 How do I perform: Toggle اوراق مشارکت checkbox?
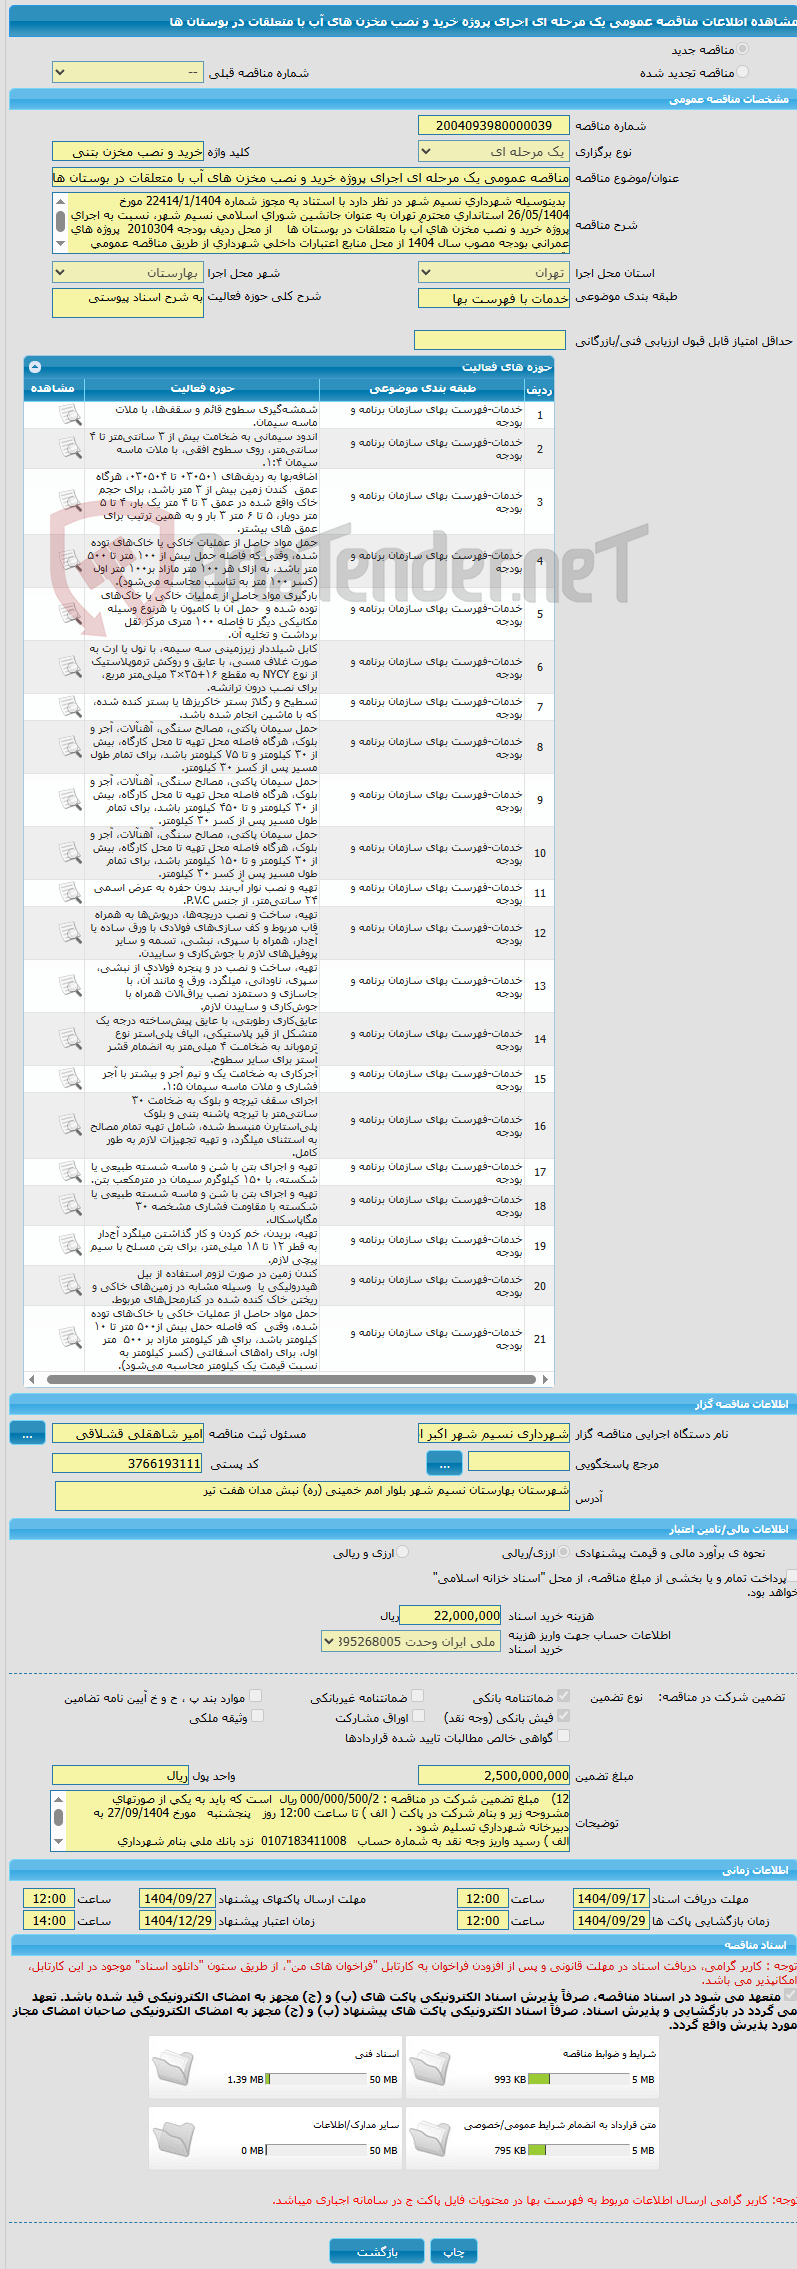tap(419, 1716)
